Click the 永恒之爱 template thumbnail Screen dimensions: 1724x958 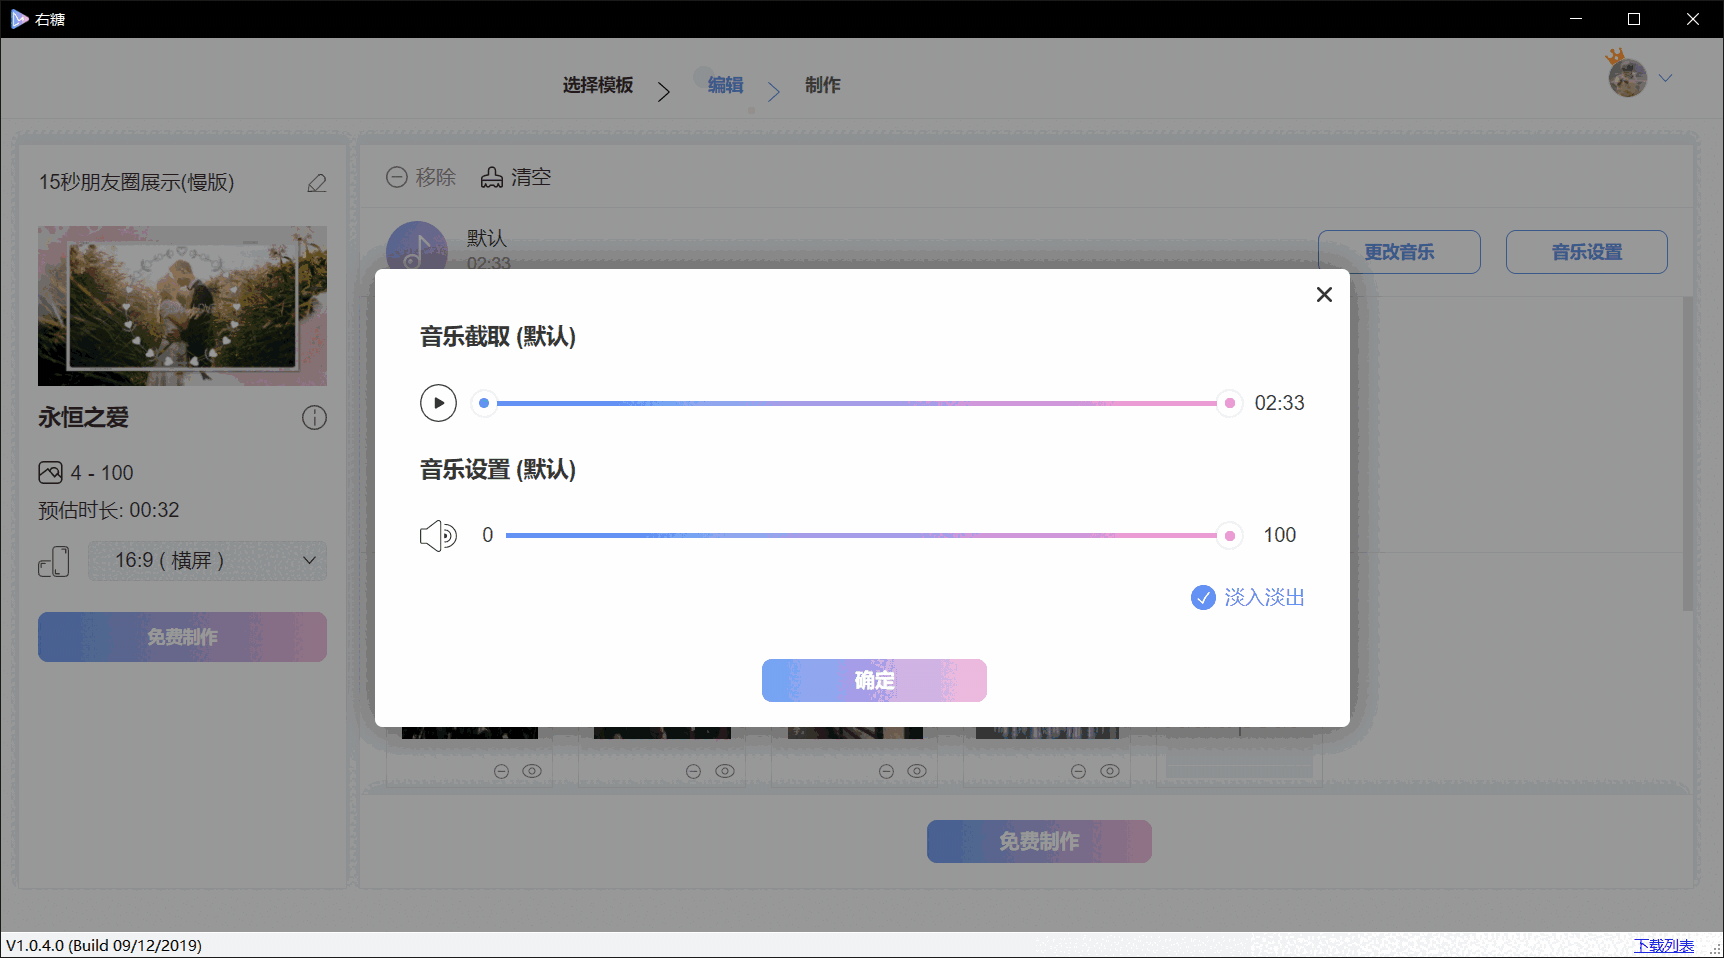(181, 306)
